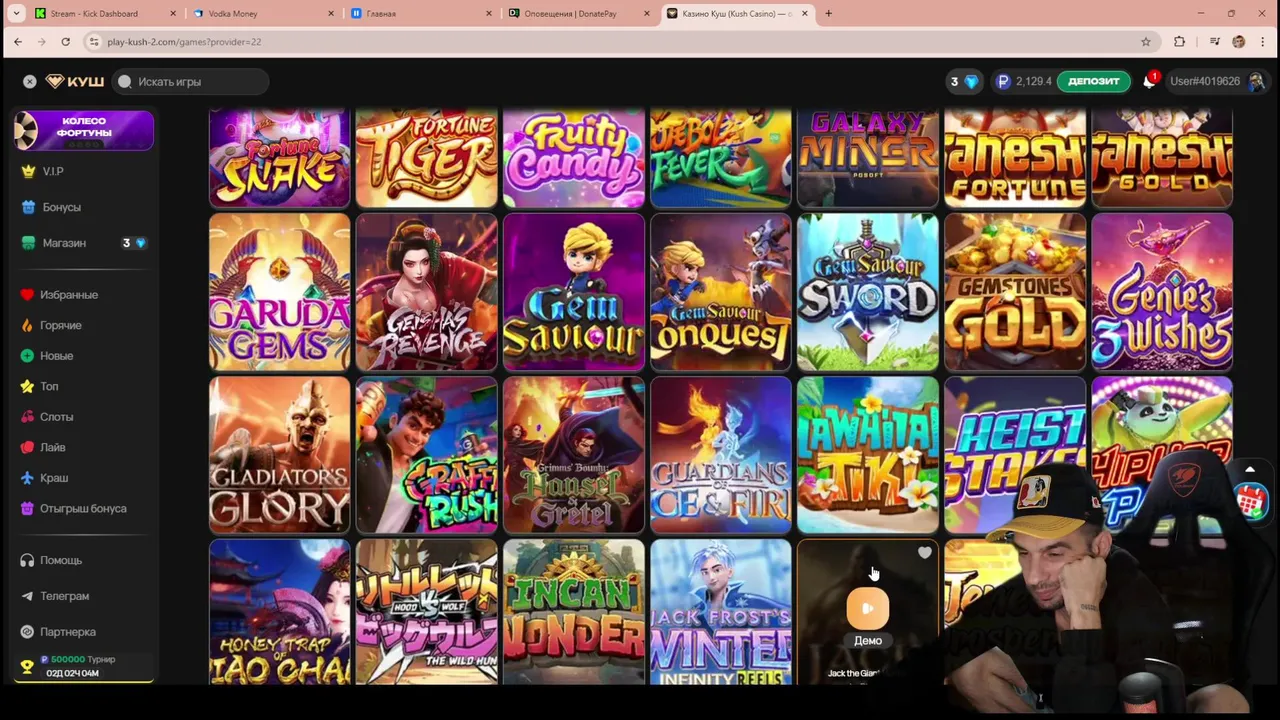Open Fruity Candy game thumbnail

[574, 159]
